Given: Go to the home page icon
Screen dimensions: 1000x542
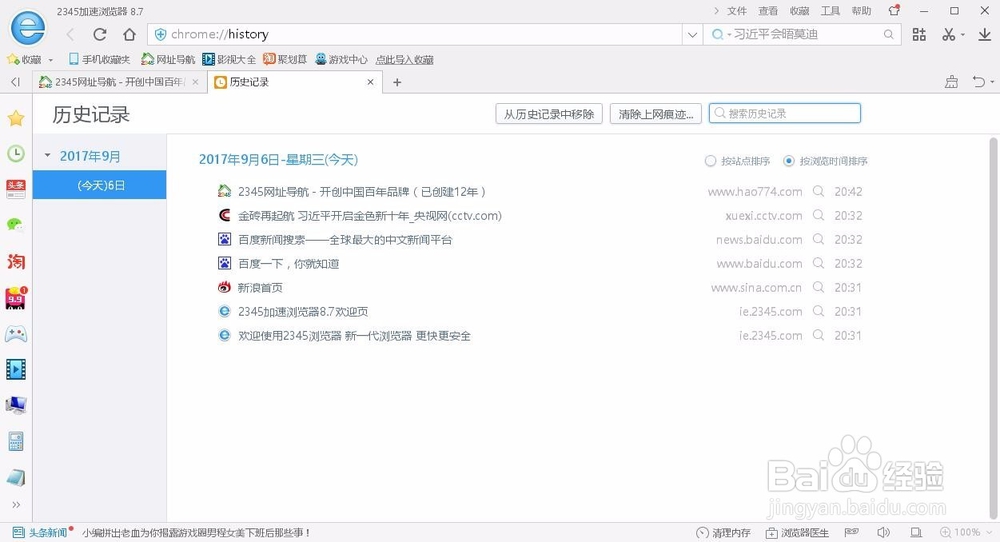Looking at the screenshot, I should (129, 34).
